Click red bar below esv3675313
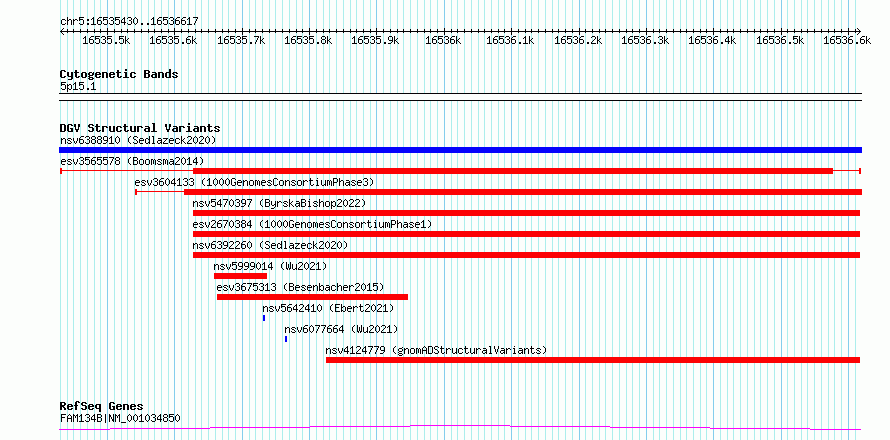The height and width of the screenshot is (440, 890). (312, 297)
